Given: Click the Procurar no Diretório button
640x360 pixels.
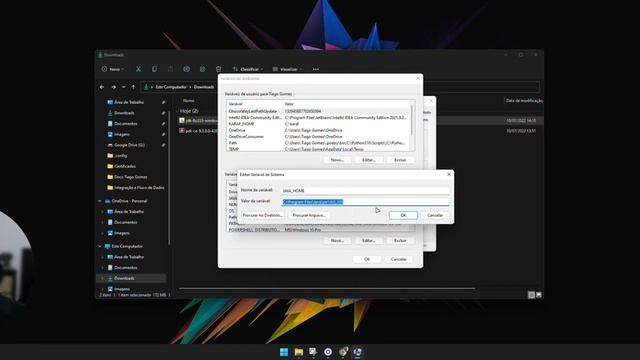Looking at the screenshot, I should (x=262, y=215).
